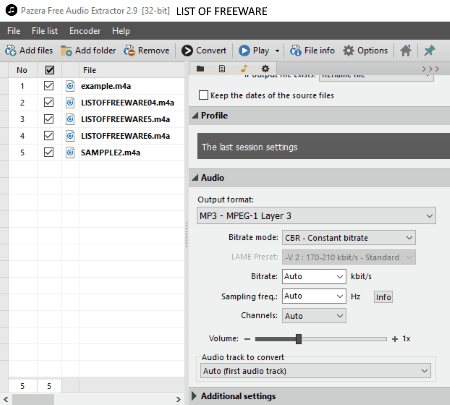The height and width of the screenshot is (405, 450).
Task: Click the pin icon in the toolbar
Action: [x=429, y=51]
